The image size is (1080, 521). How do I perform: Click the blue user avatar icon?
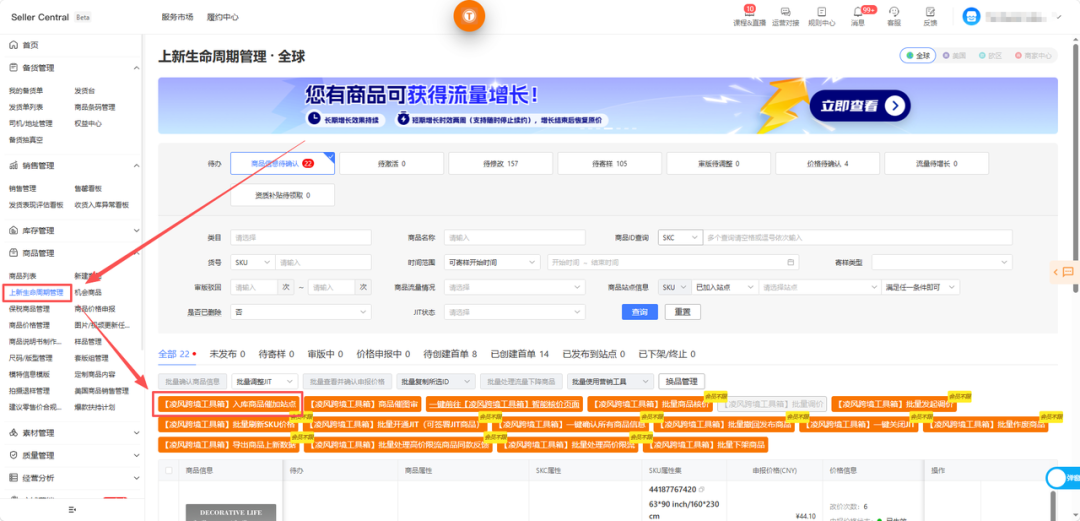[x=971, y=17]
